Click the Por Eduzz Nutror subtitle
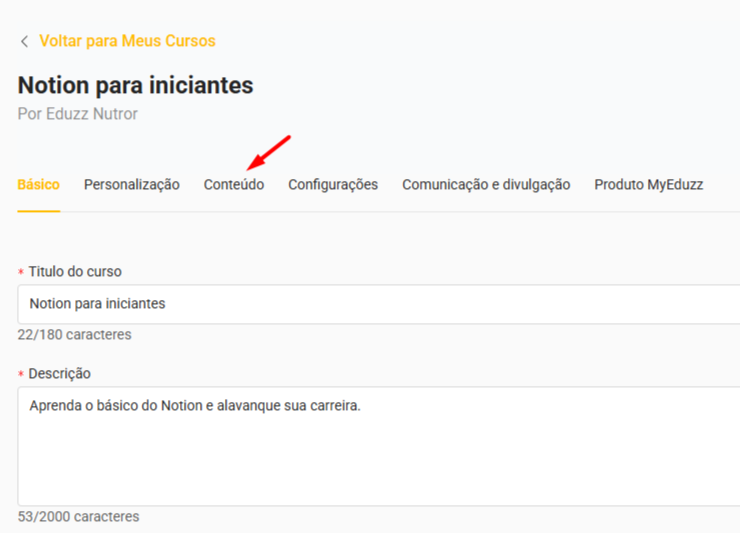Viewport: 740px width, 533px height. tap(77, 114)
